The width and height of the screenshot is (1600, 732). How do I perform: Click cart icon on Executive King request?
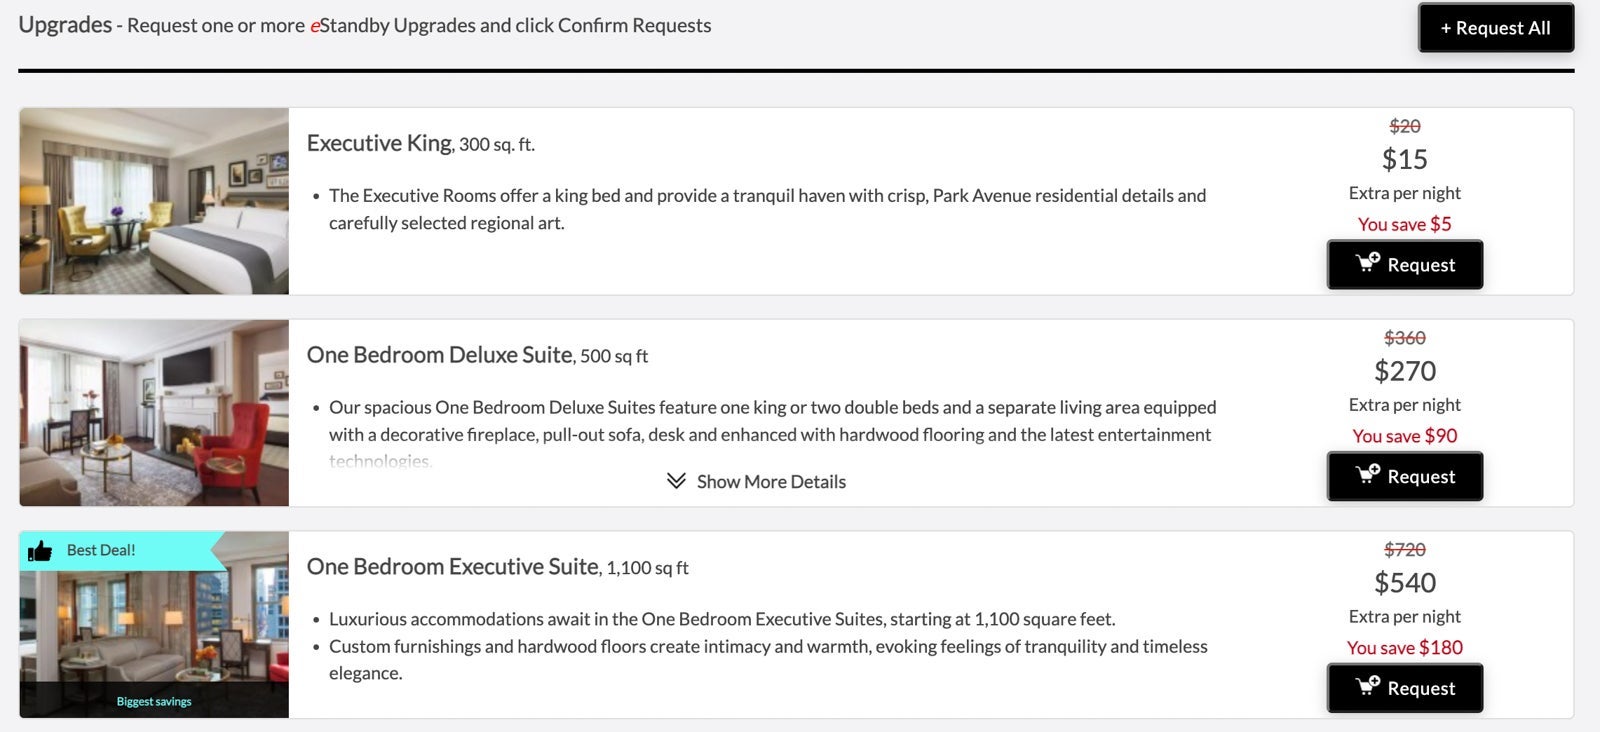[1367, 263]
